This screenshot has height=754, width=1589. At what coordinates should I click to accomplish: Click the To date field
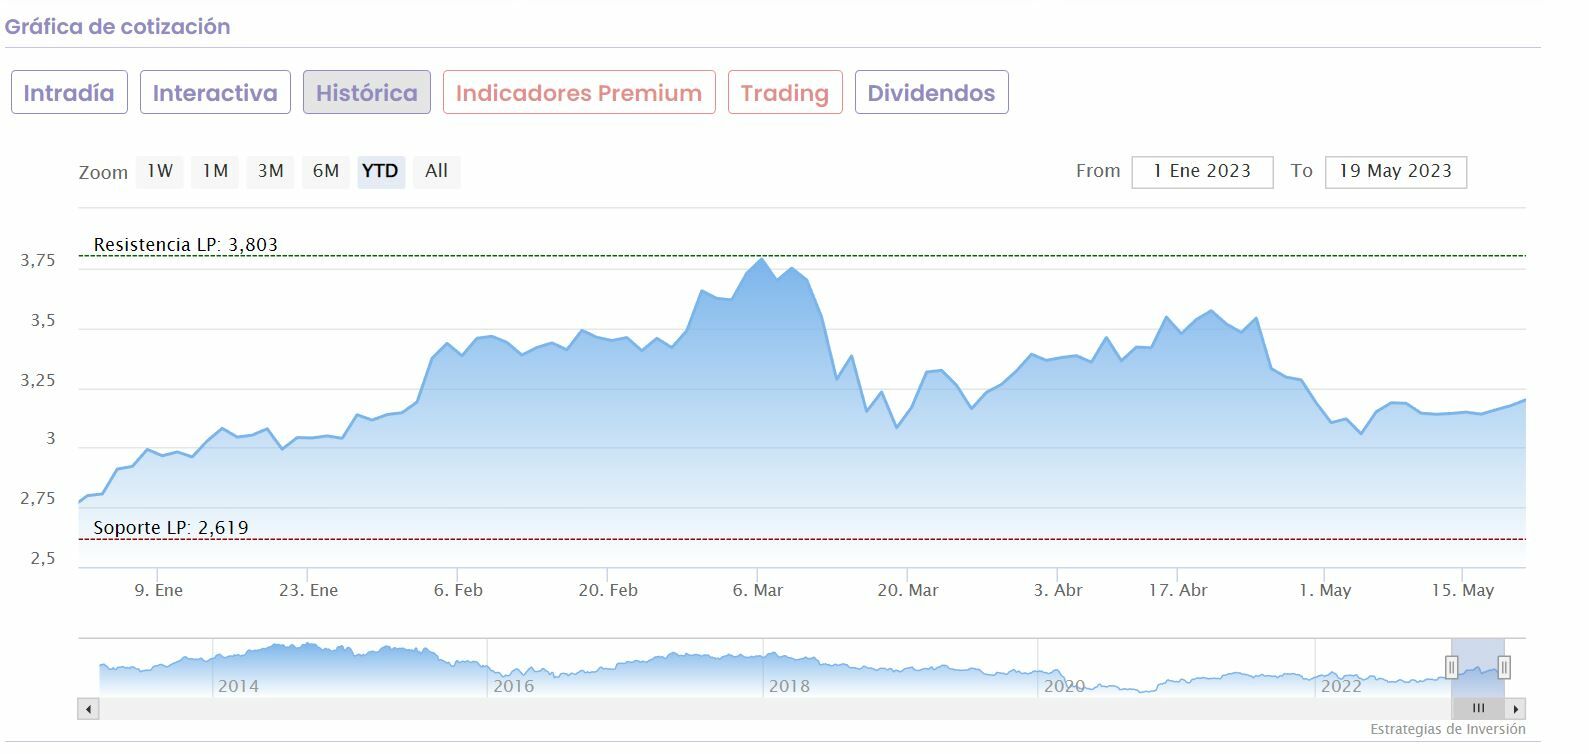click(1395, 172)
